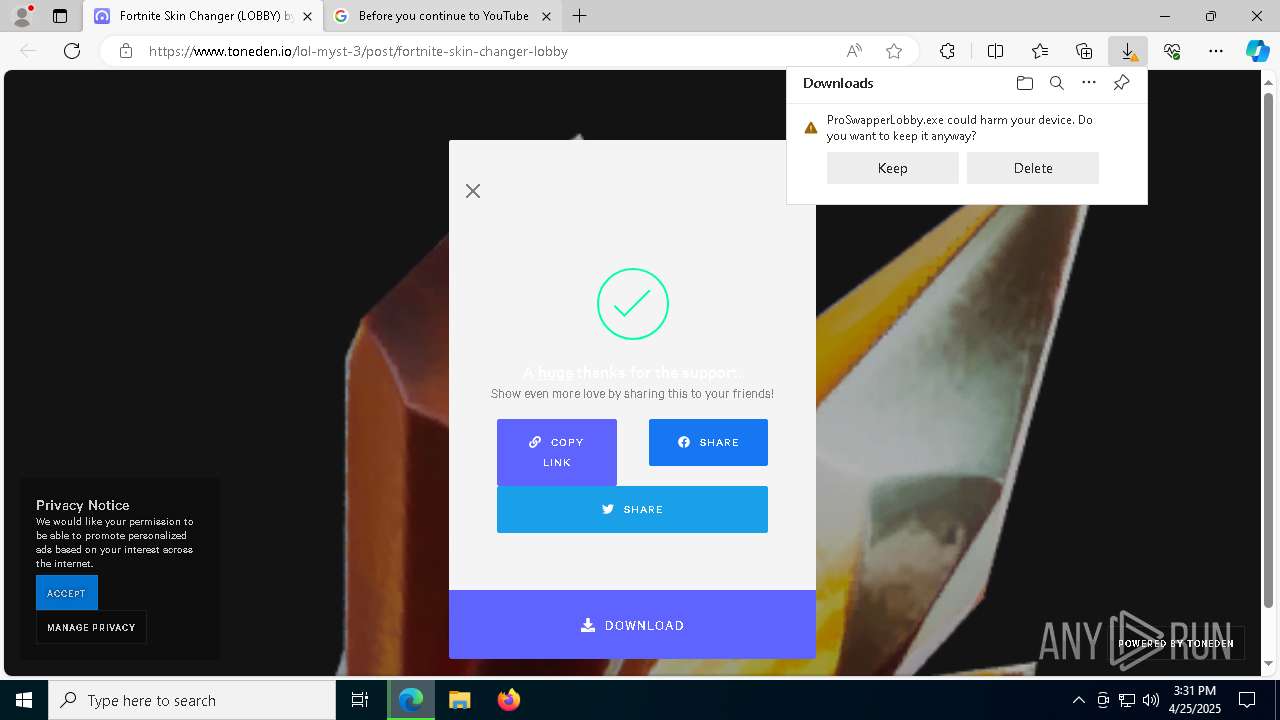Open File Explorer from taskbar

pos(460,700)
